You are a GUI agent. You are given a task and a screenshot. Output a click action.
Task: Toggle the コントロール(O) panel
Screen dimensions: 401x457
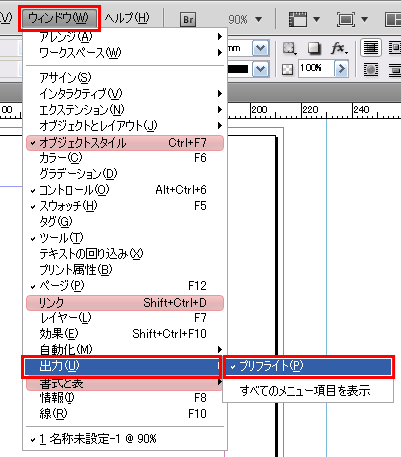click(x=125, y=190)
